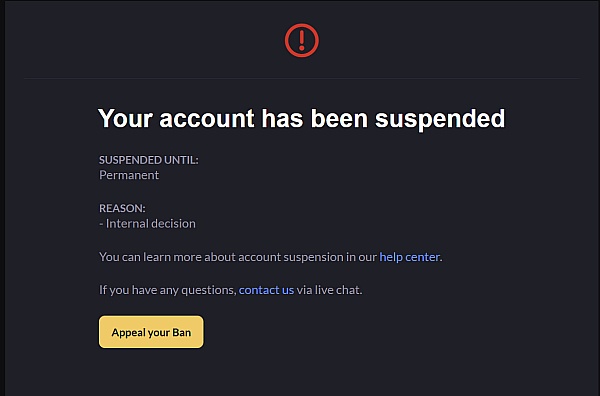
Task: Click the red exclamation warning icon
Action: 302,40
